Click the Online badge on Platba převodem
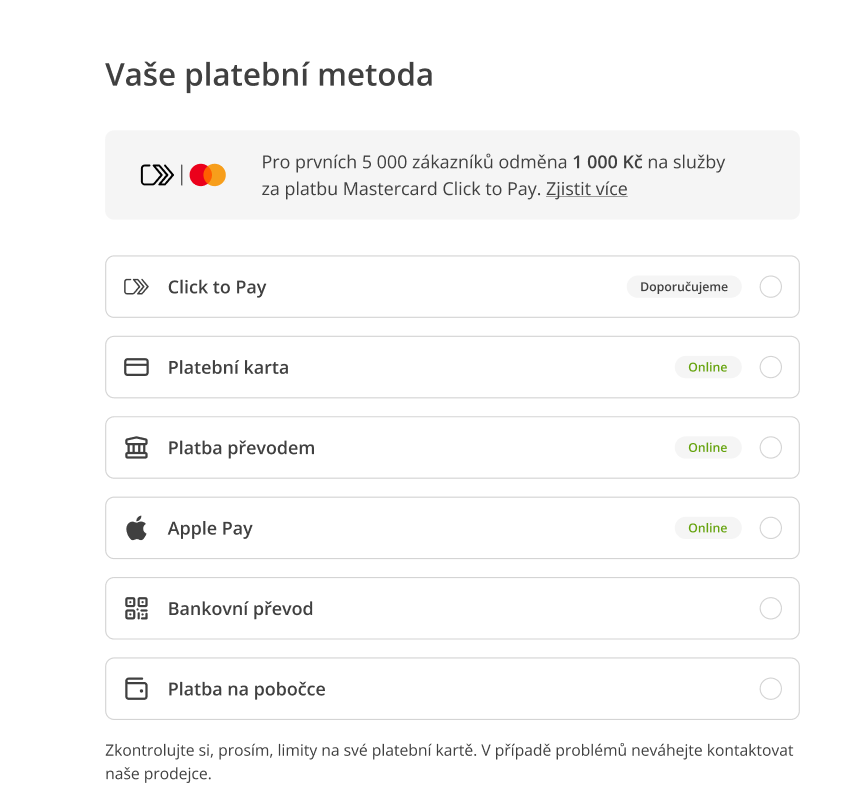Image resolution: width=860 pixels, height=812 pixels. point(707,448)
